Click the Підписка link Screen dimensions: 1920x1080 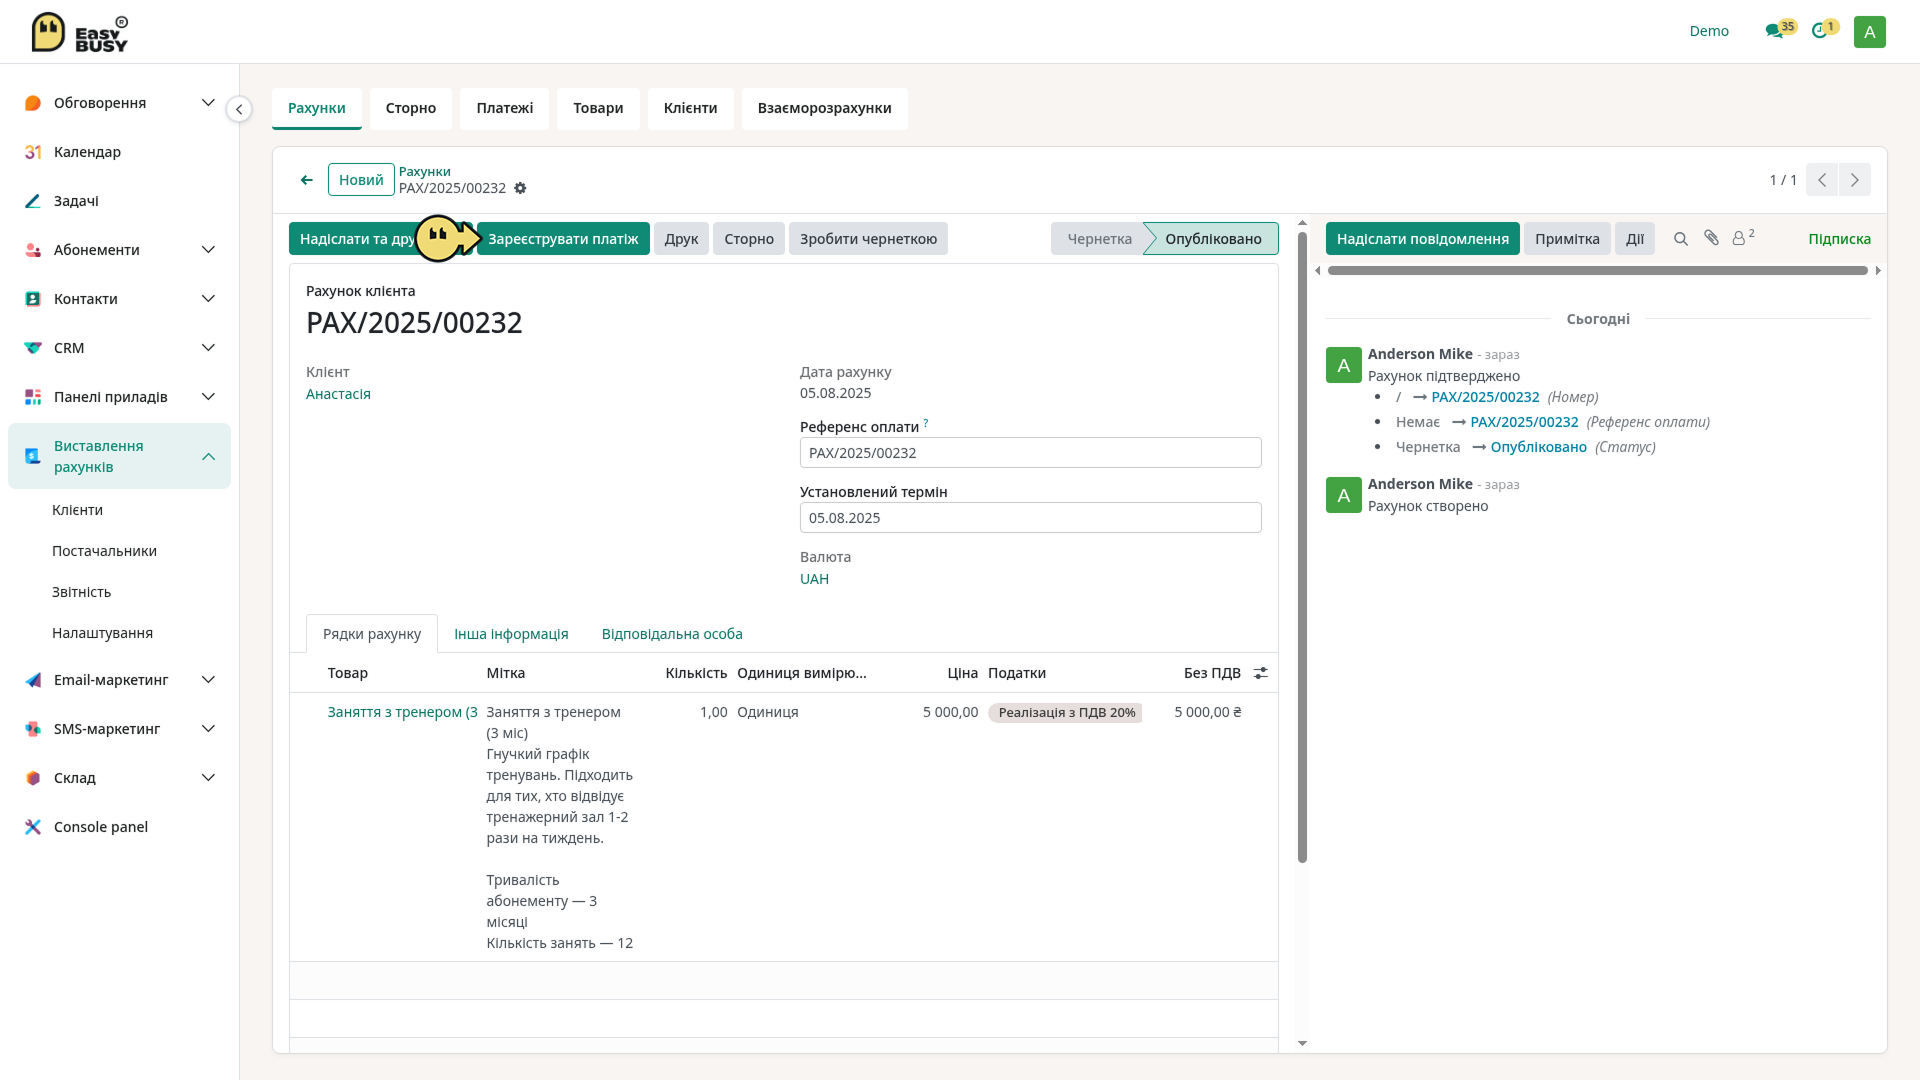(1839, 239)
